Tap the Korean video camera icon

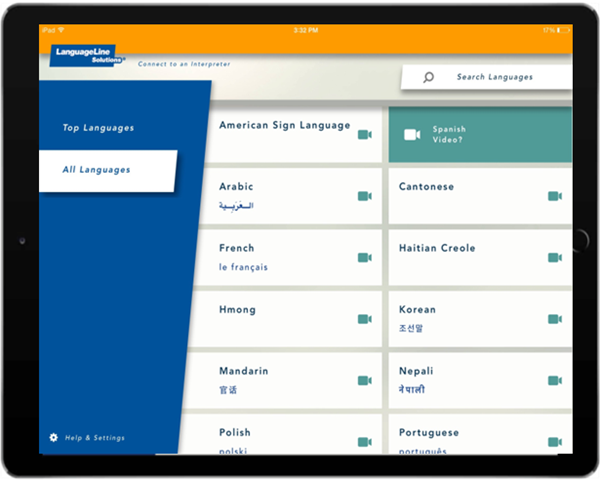[x=554, y=319]
